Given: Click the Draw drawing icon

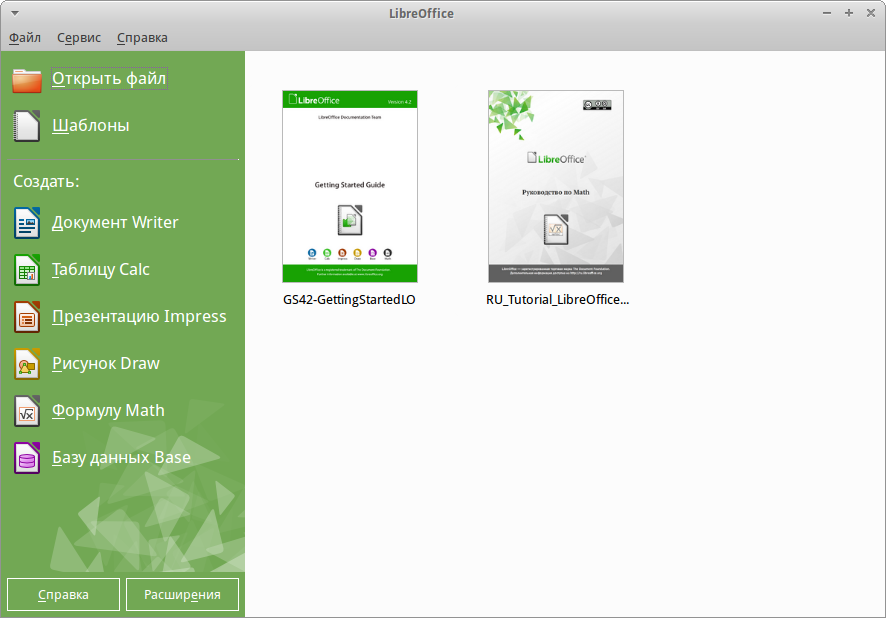Looking at the screenshot, I should [x=27, y=364].
